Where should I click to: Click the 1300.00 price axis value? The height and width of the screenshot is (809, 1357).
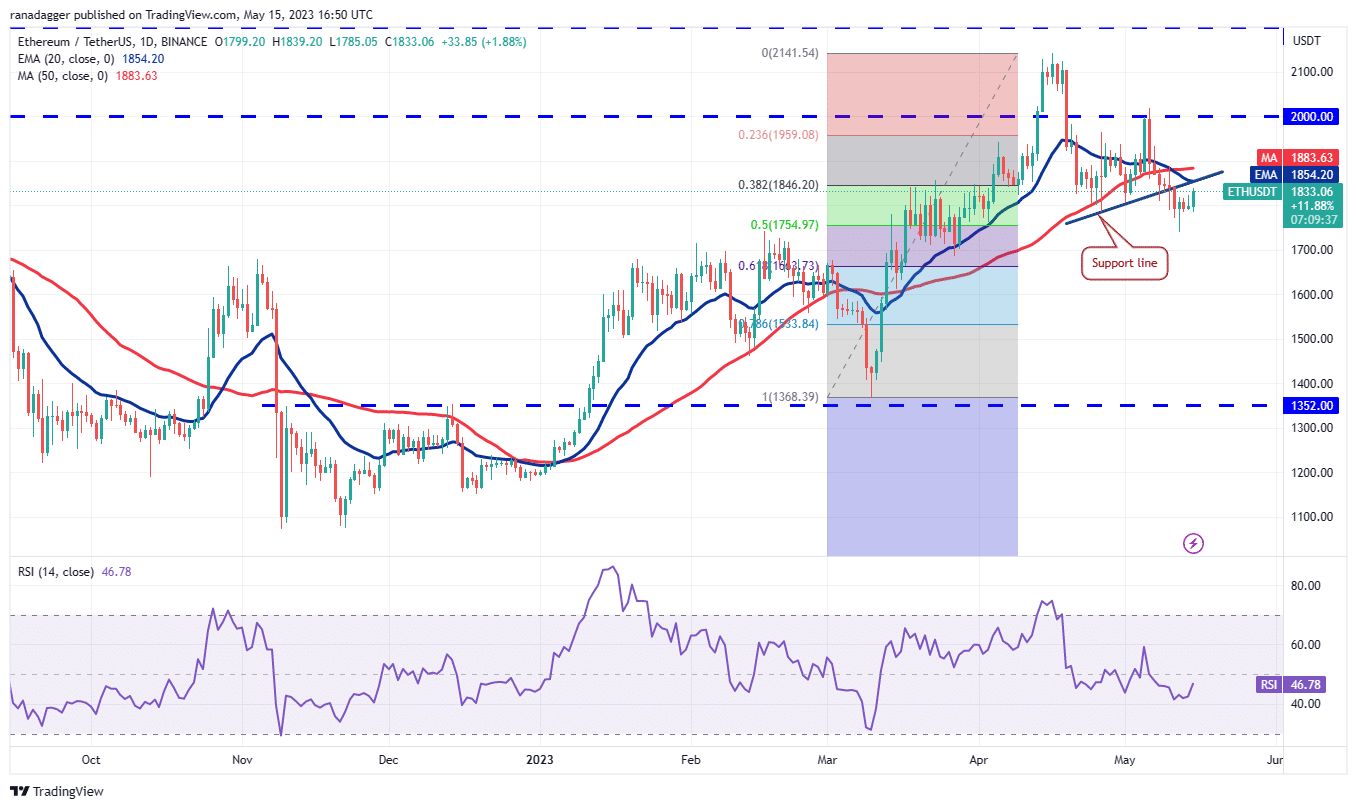coord(1312,428)
